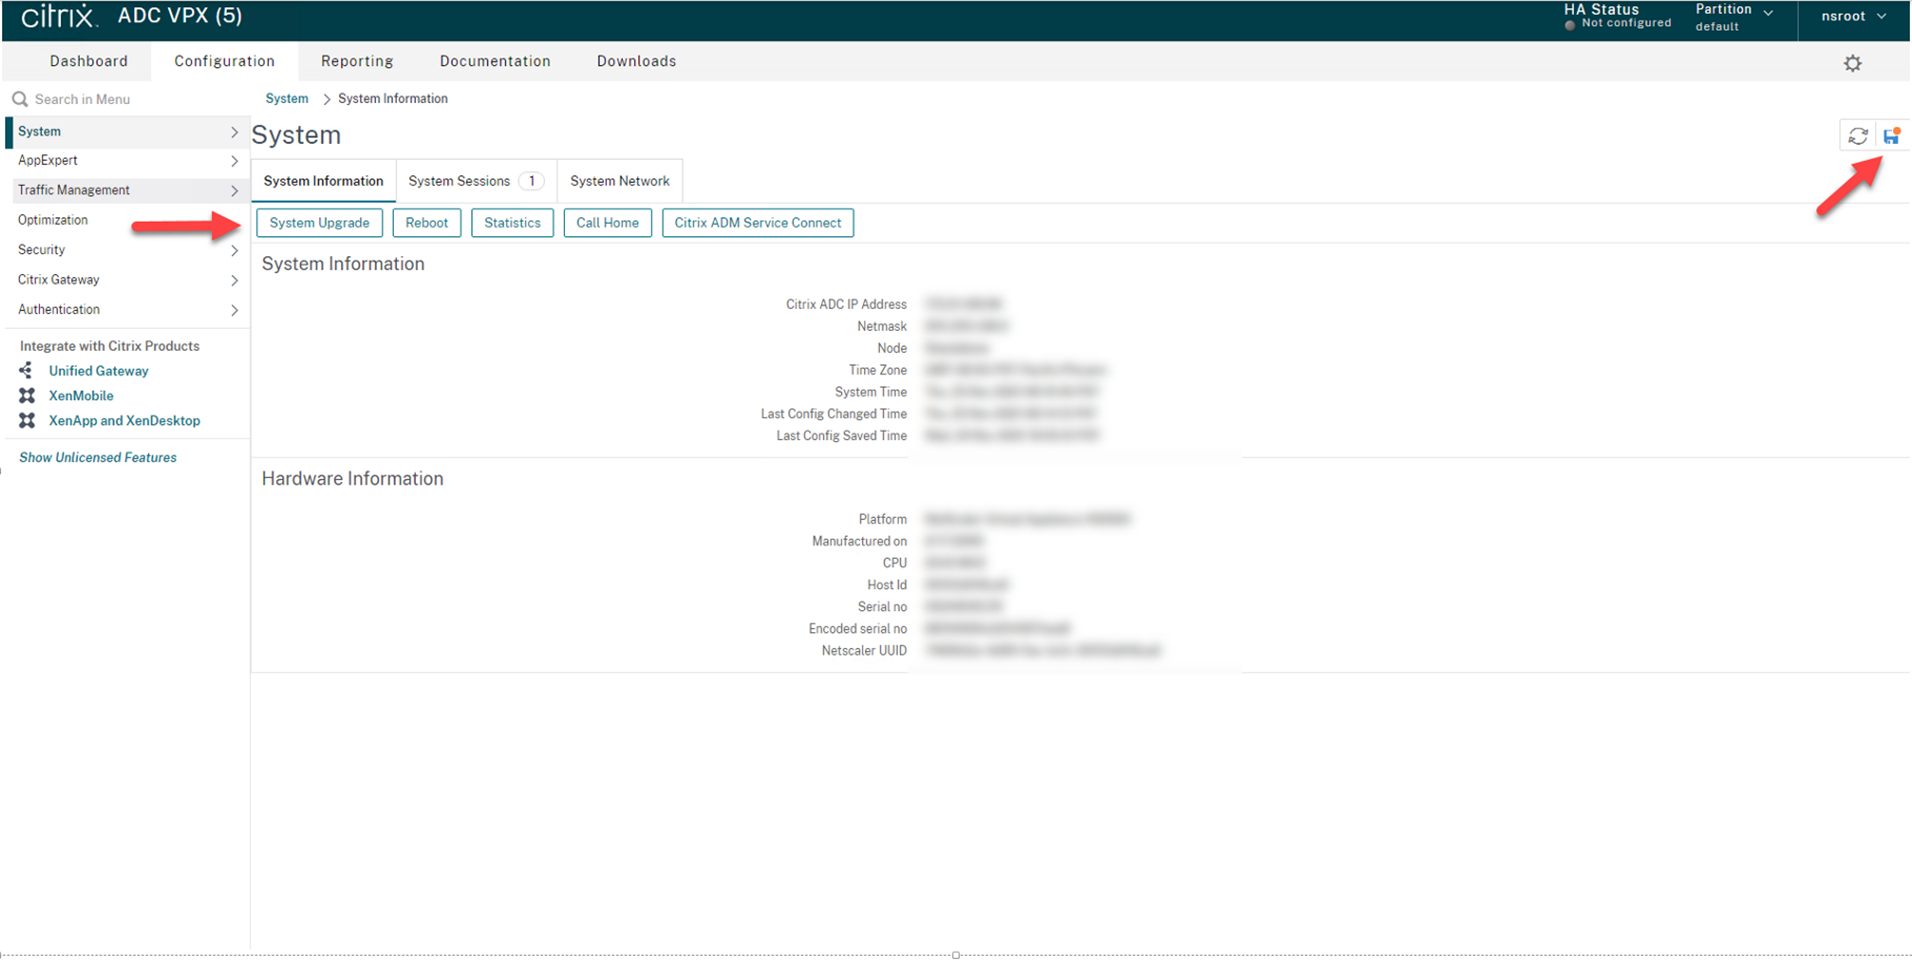This screenshot has width=1912, height=961.
Task: Expand the Citrix Gateway chevron
Action: pyautogui.click(x=234, y=281)
